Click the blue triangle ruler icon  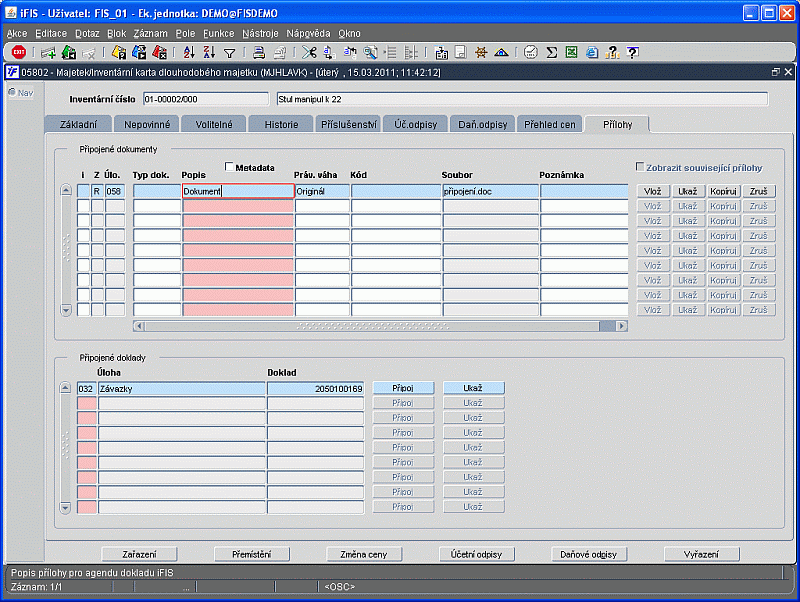tap(501, 52)
